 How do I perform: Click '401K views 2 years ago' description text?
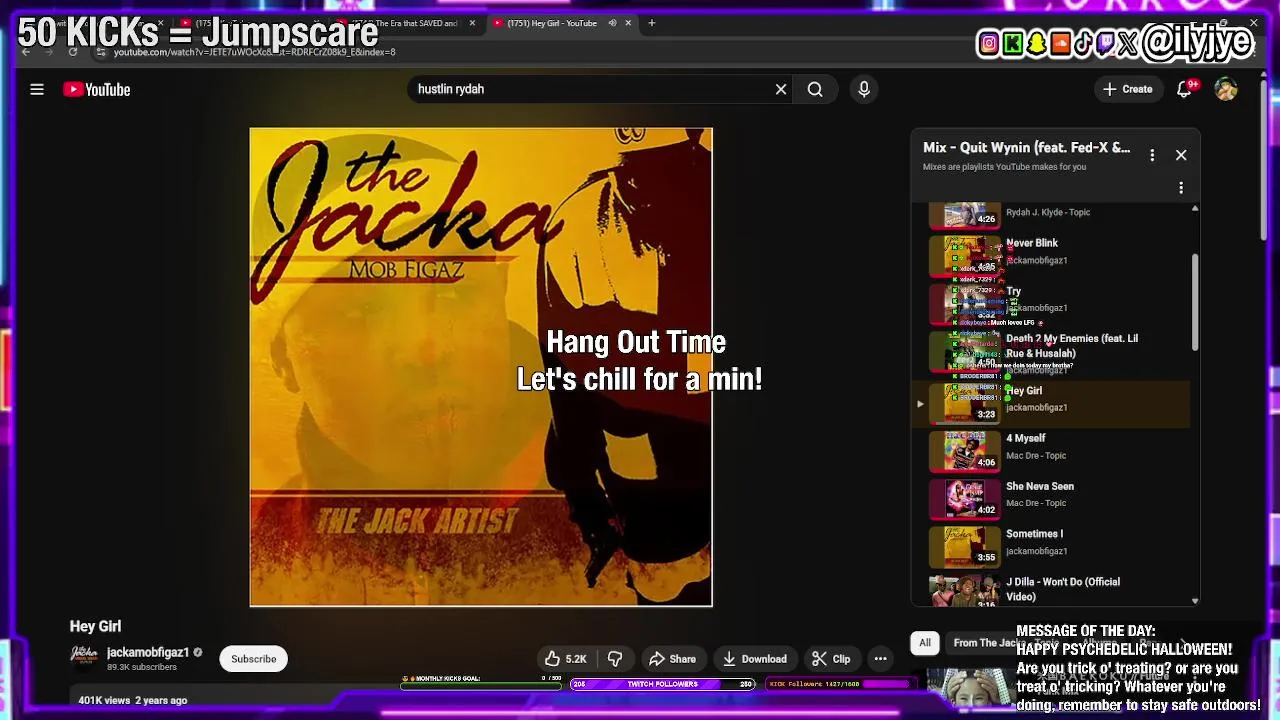coord(133,700)
